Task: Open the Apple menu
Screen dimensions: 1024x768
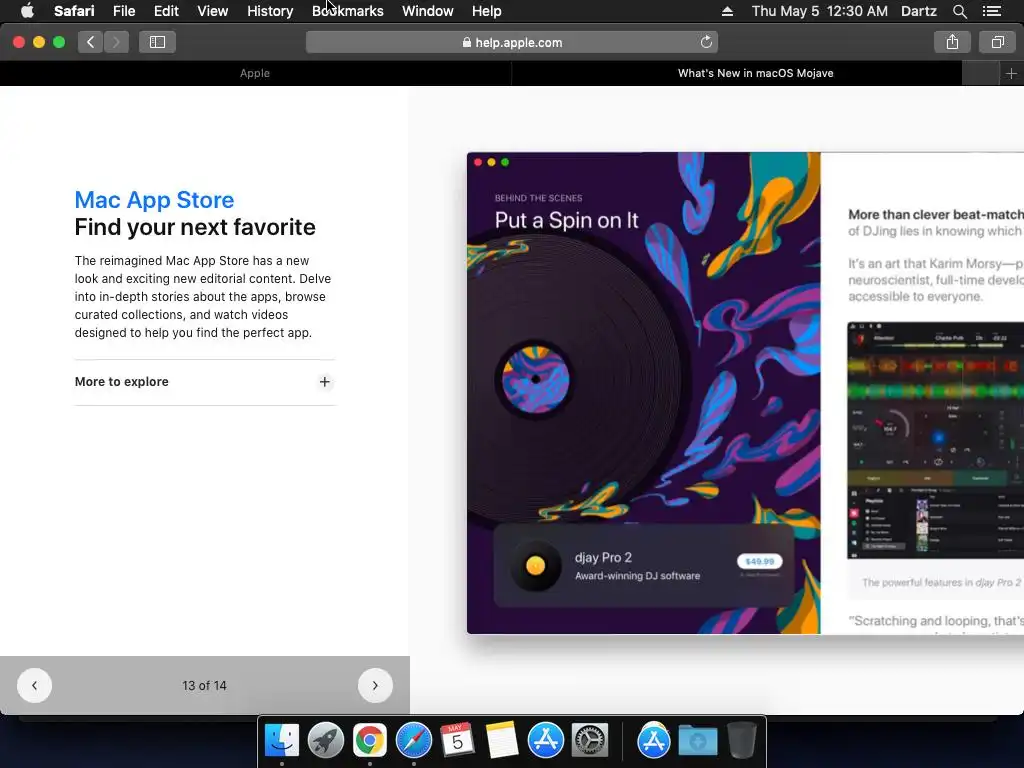Action: [x=27, y=11]
